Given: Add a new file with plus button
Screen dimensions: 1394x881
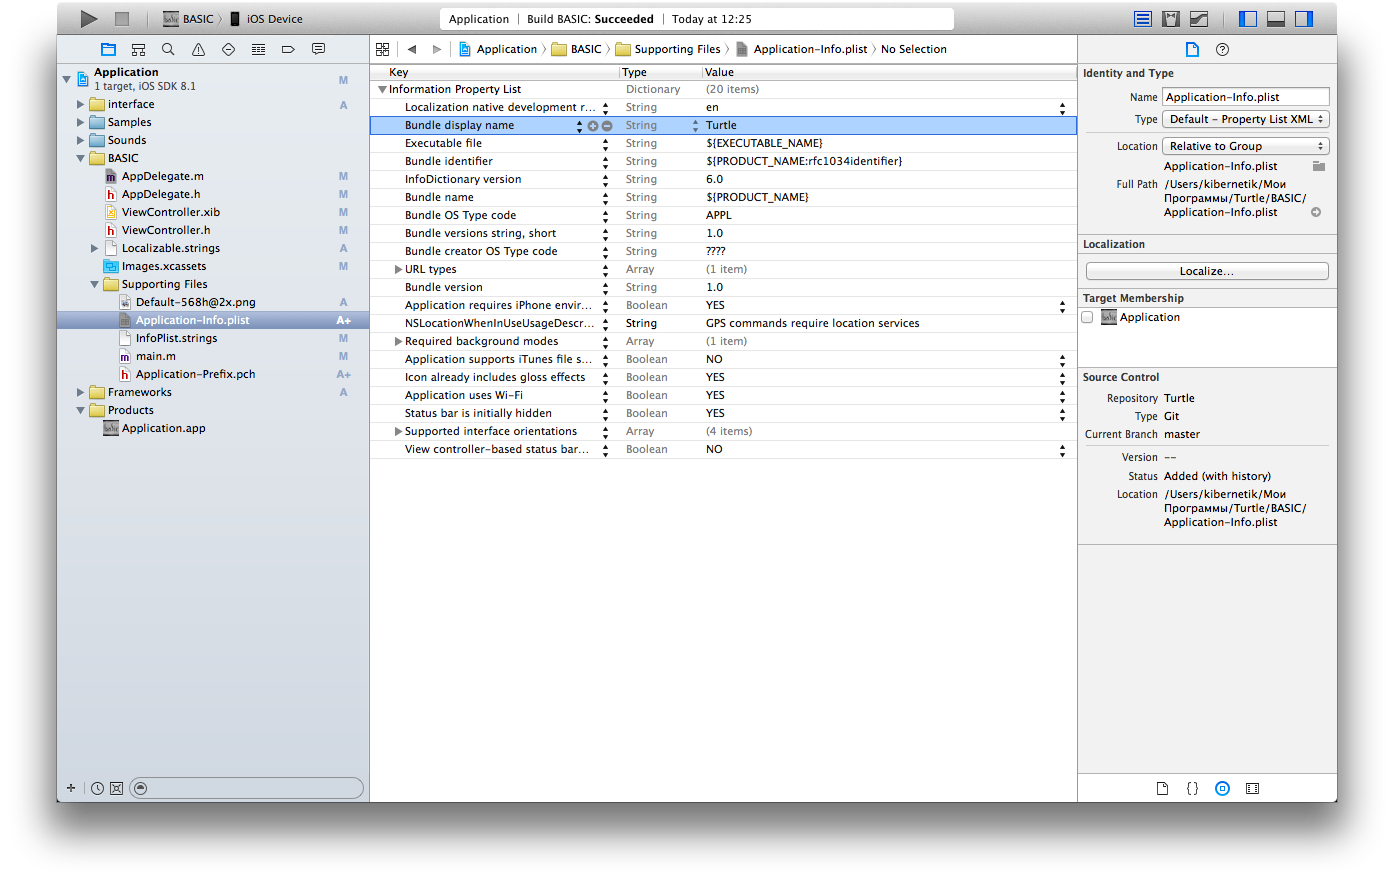Looking at the screenshot, I should (x=71, y=788).
